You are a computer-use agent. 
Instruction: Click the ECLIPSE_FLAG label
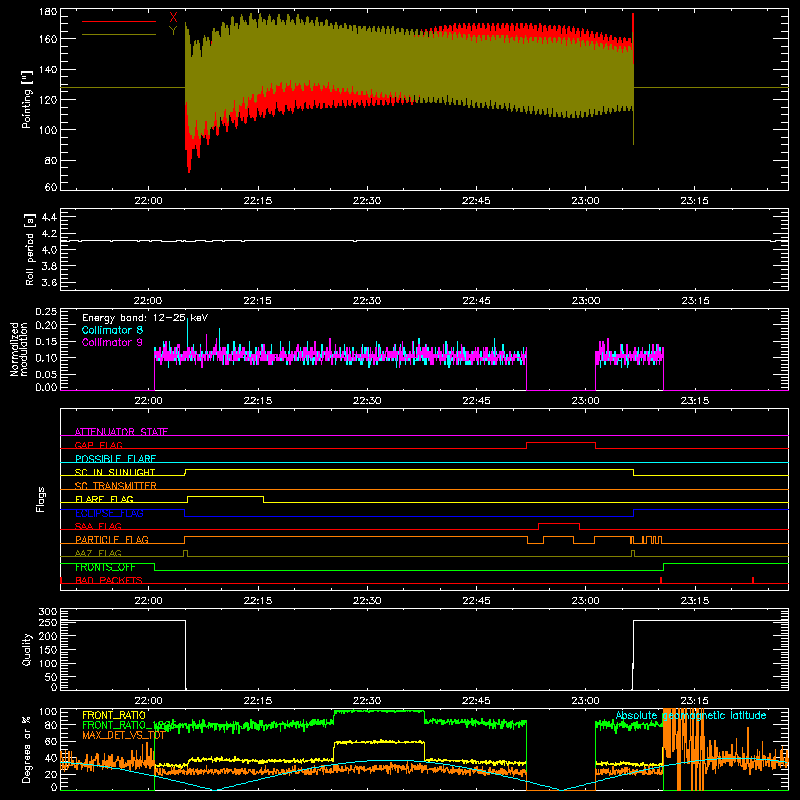(109, 513)
